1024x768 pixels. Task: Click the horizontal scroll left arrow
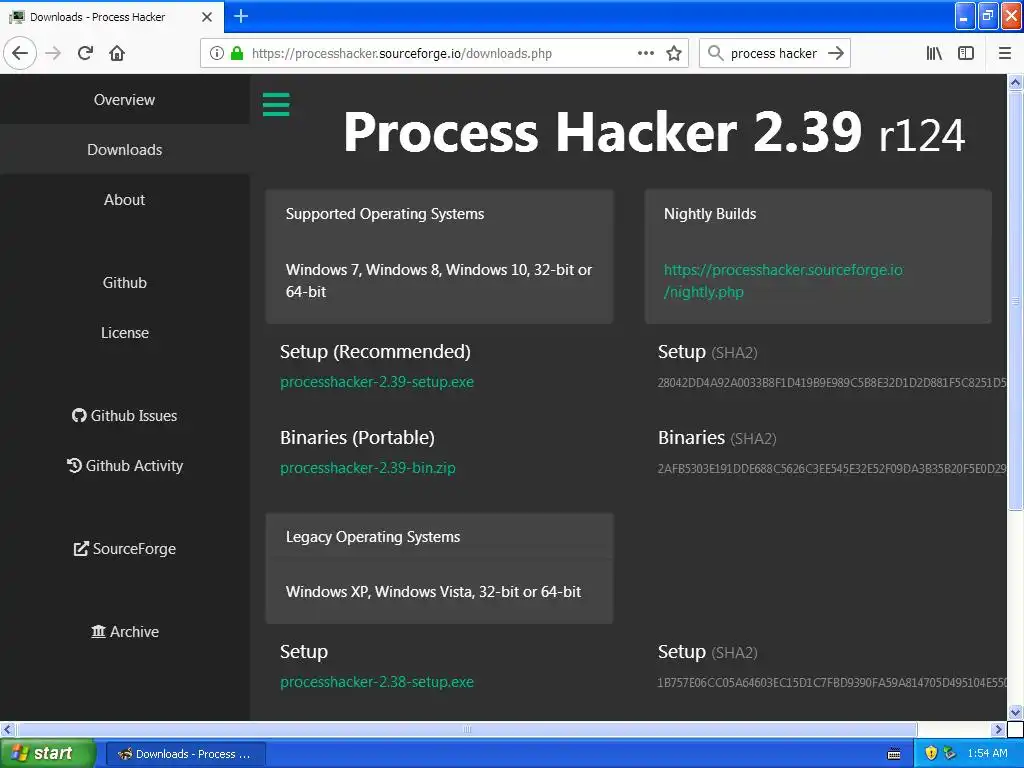click(7, 729)
